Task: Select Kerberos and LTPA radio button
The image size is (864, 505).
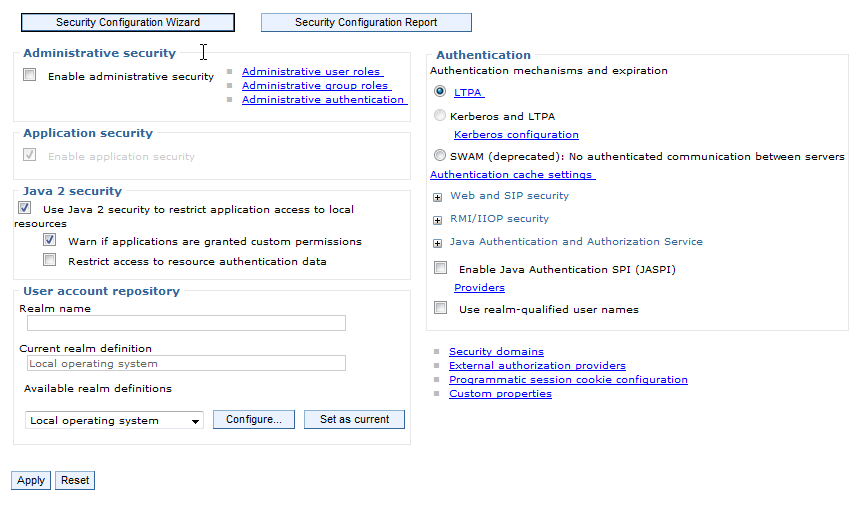Action: pos(440,115)
